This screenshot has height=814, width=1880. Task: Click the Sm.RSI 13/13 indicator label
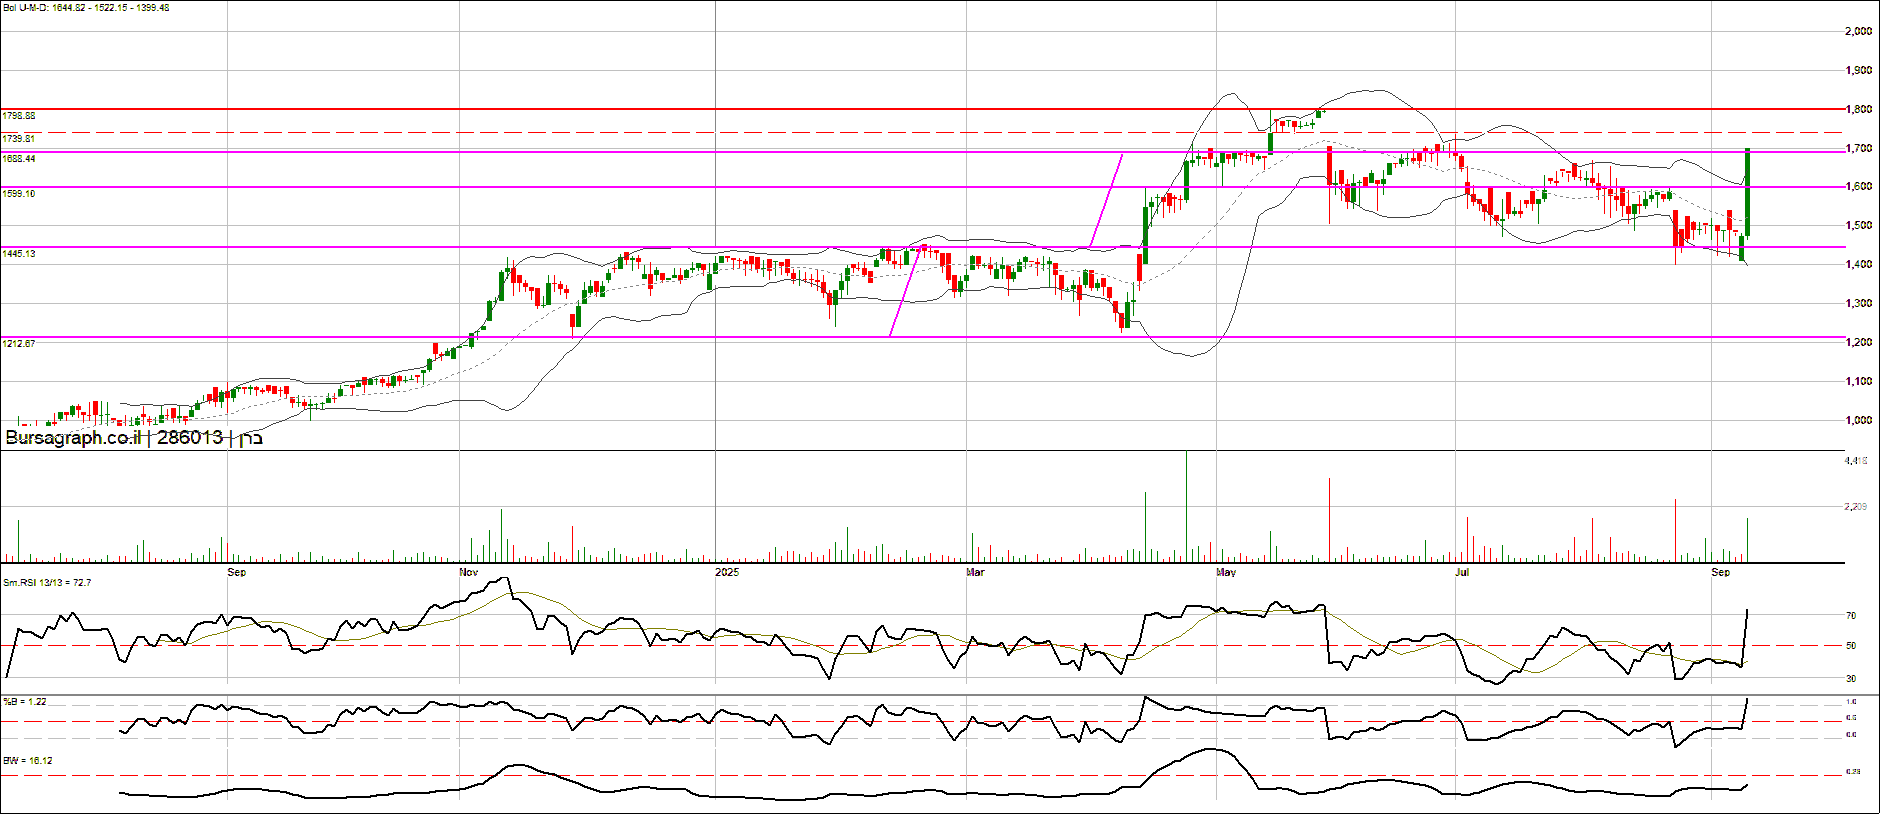click(x=47, y=582)
